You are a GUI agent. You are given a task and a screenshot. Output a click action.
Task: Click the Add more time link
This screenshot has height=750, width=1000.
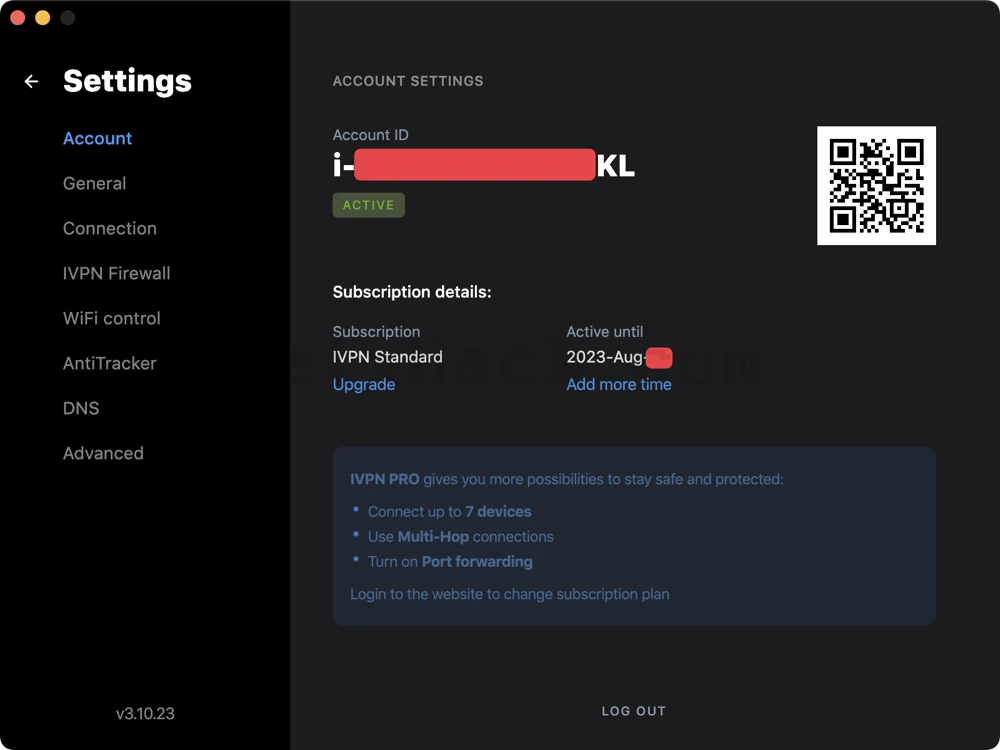point(619,384)
